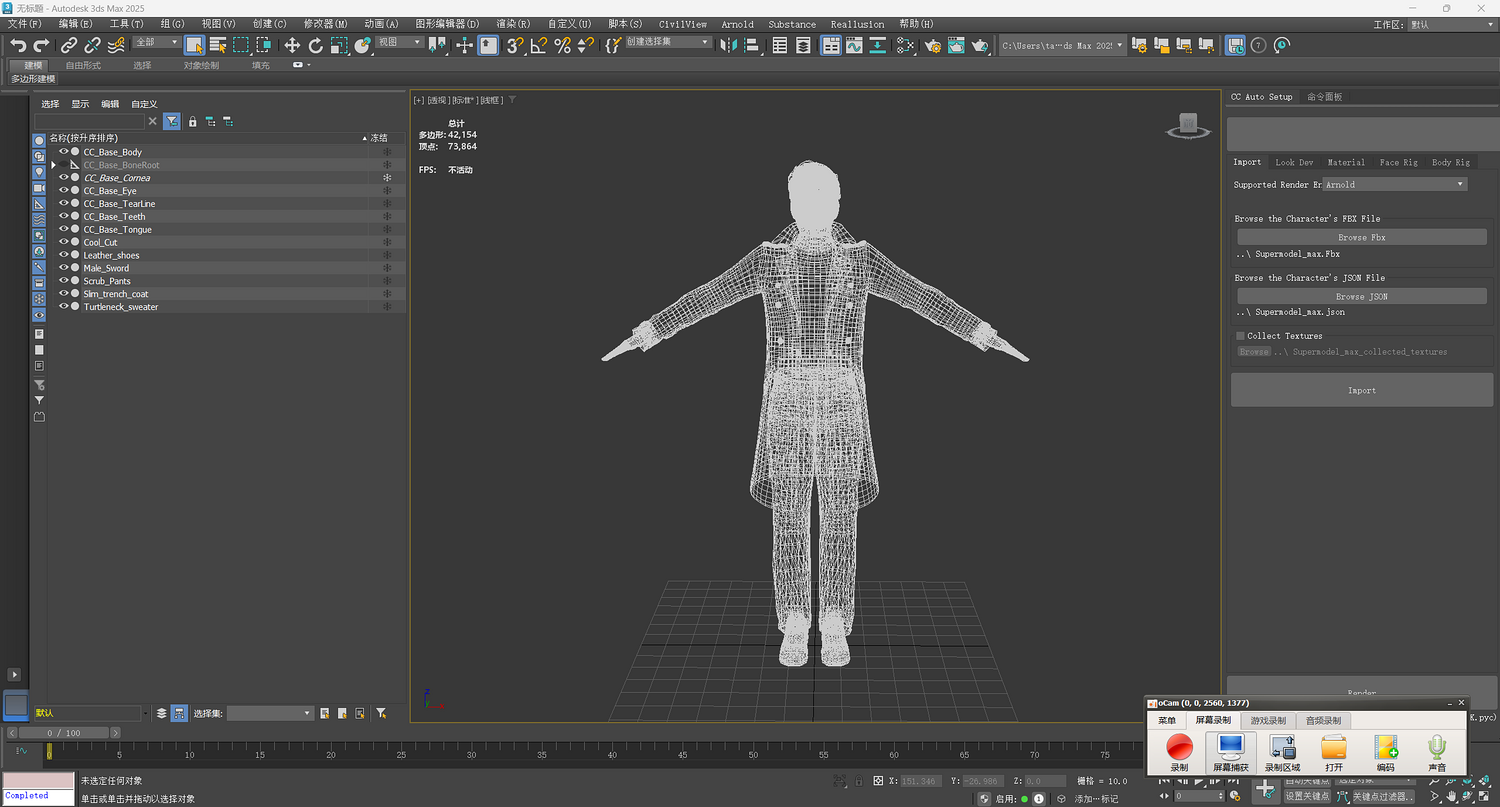
Task: Open the 创建选择集 selection set dropdown
Action: pyautogui.click(x=668, y=43)
